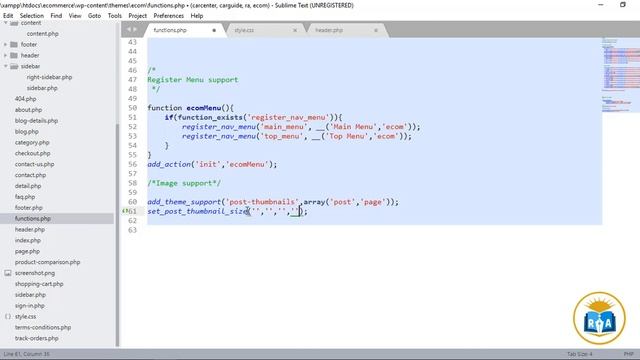Click the 'Register Menu support' comment text

[193, 80]
